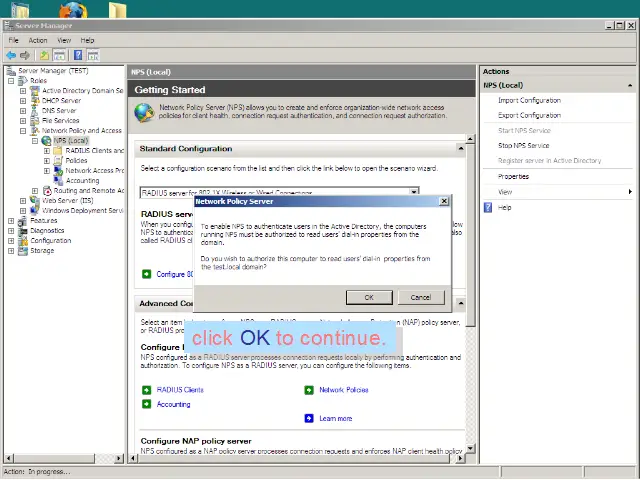Click Cancel in Network Policy Server dialog

click(x=421, y=298)
